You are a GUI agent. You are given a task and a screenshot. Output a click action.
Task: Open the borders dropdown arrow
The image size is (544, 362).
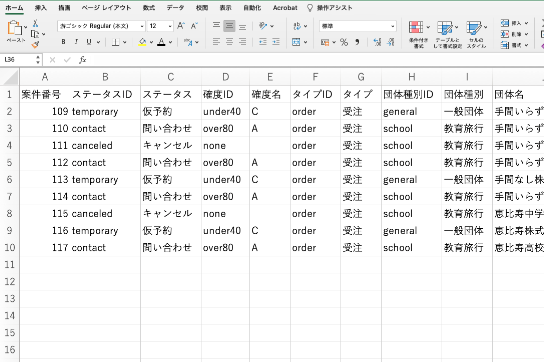(125, 42)
